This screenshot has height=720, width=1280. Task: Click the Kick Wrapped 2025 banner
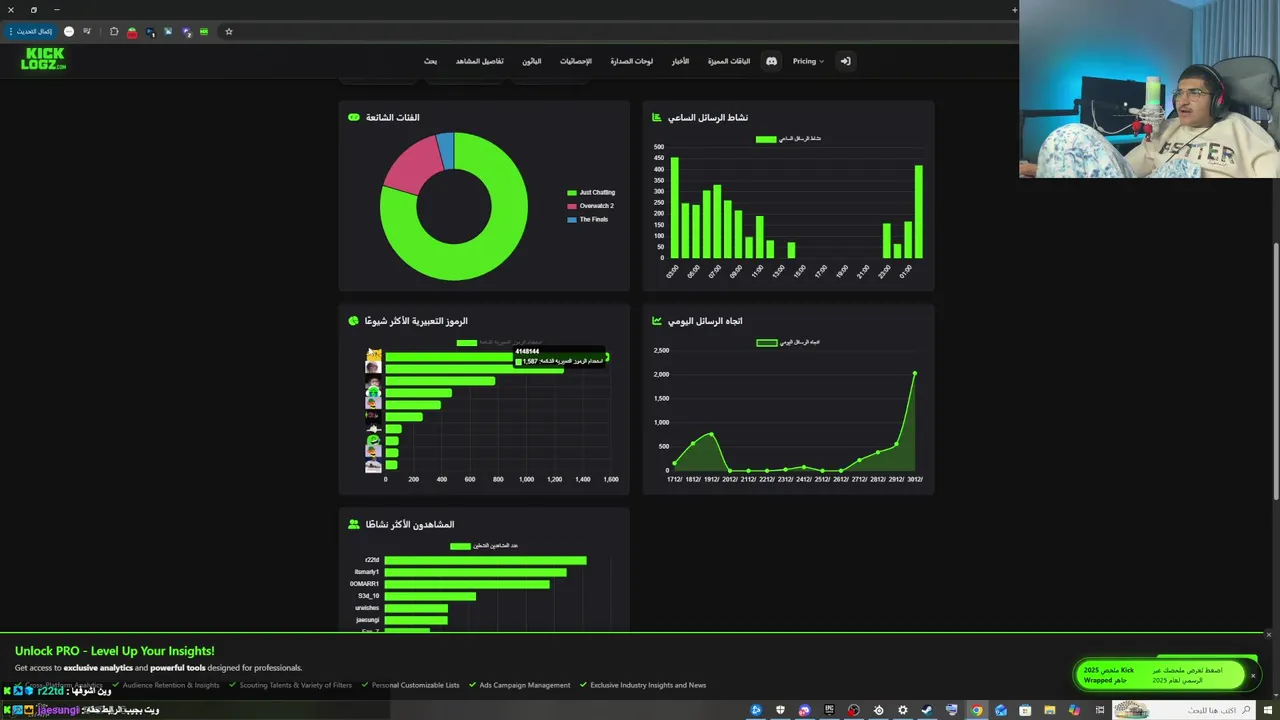(x=1160, y=675)
